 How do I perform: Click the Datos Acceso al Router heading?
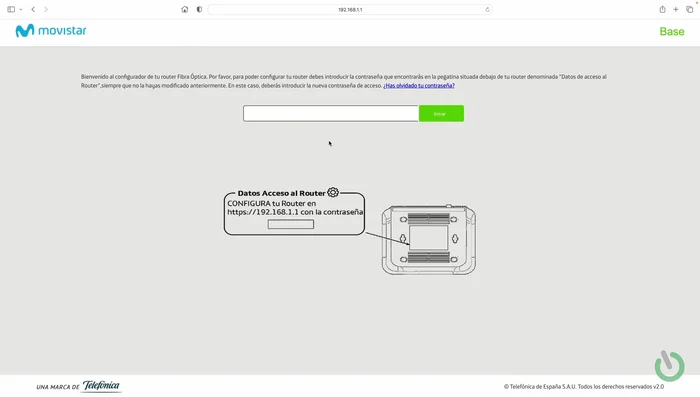pyautogui.click(x=281, y=193)
